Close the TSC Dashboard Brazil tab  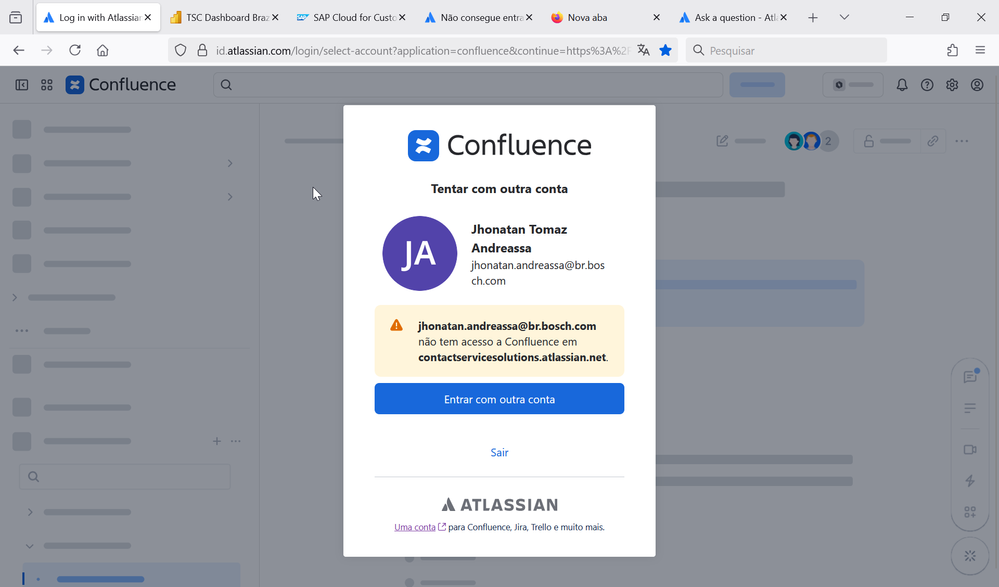pyautogui.click(x=275, y=18)
